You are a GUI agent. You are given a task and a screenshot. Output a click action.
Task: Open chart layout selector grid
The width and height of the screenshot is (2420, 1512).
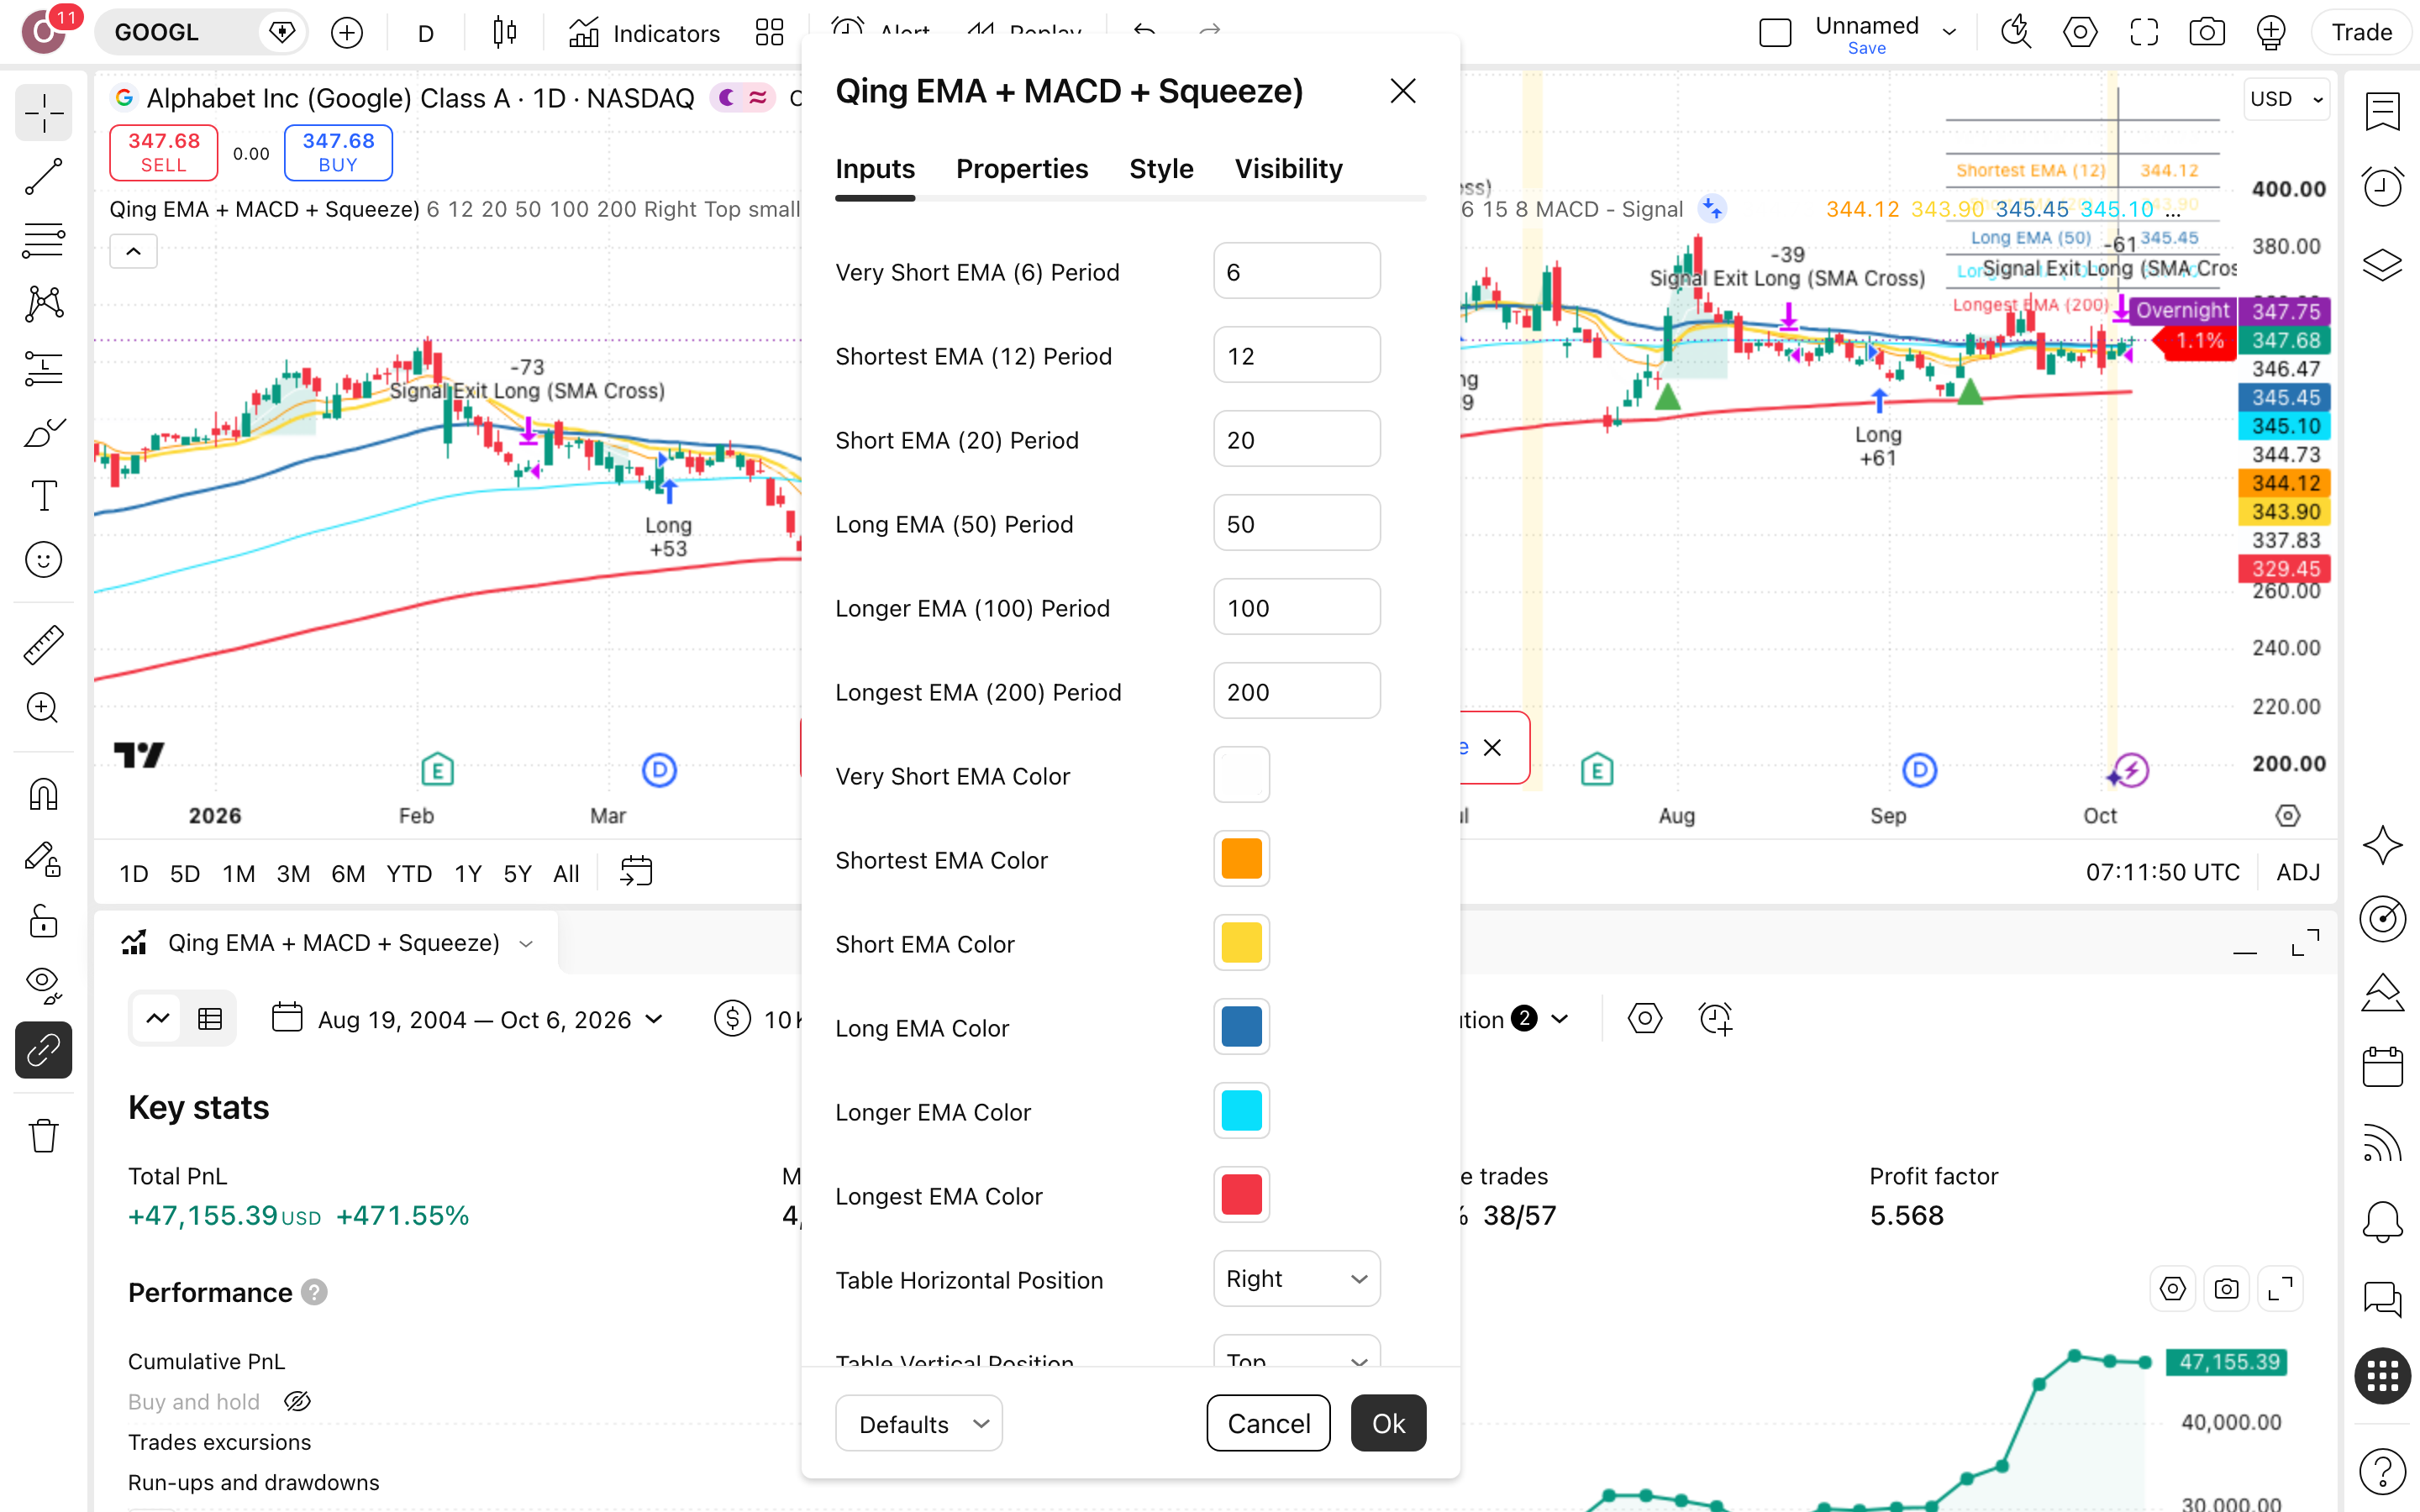[x=769, y=32]
